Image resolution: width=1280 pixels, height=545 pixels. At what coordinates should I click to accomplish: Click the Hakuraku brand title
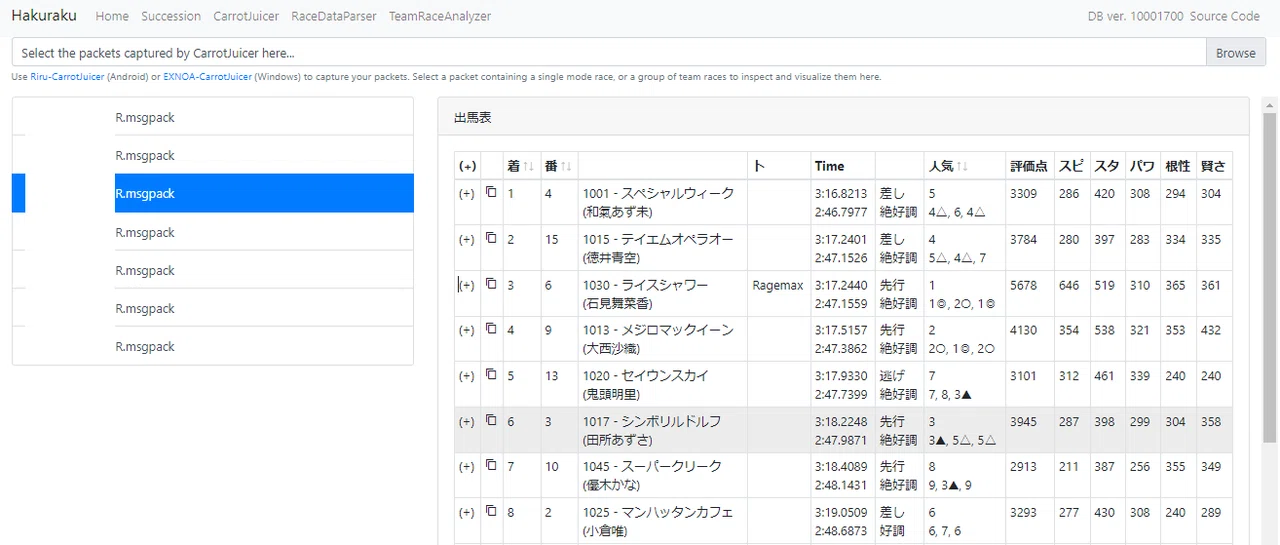[44, 16]
